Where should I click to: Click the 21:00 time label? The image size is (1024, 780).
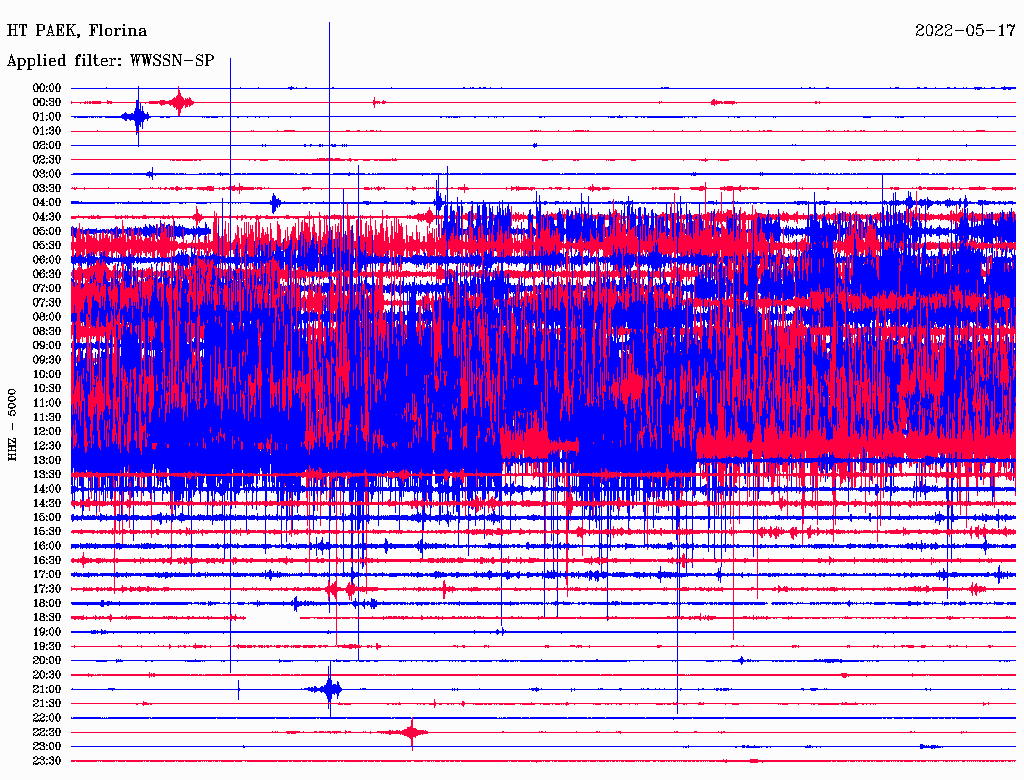(x=47, y=689)
